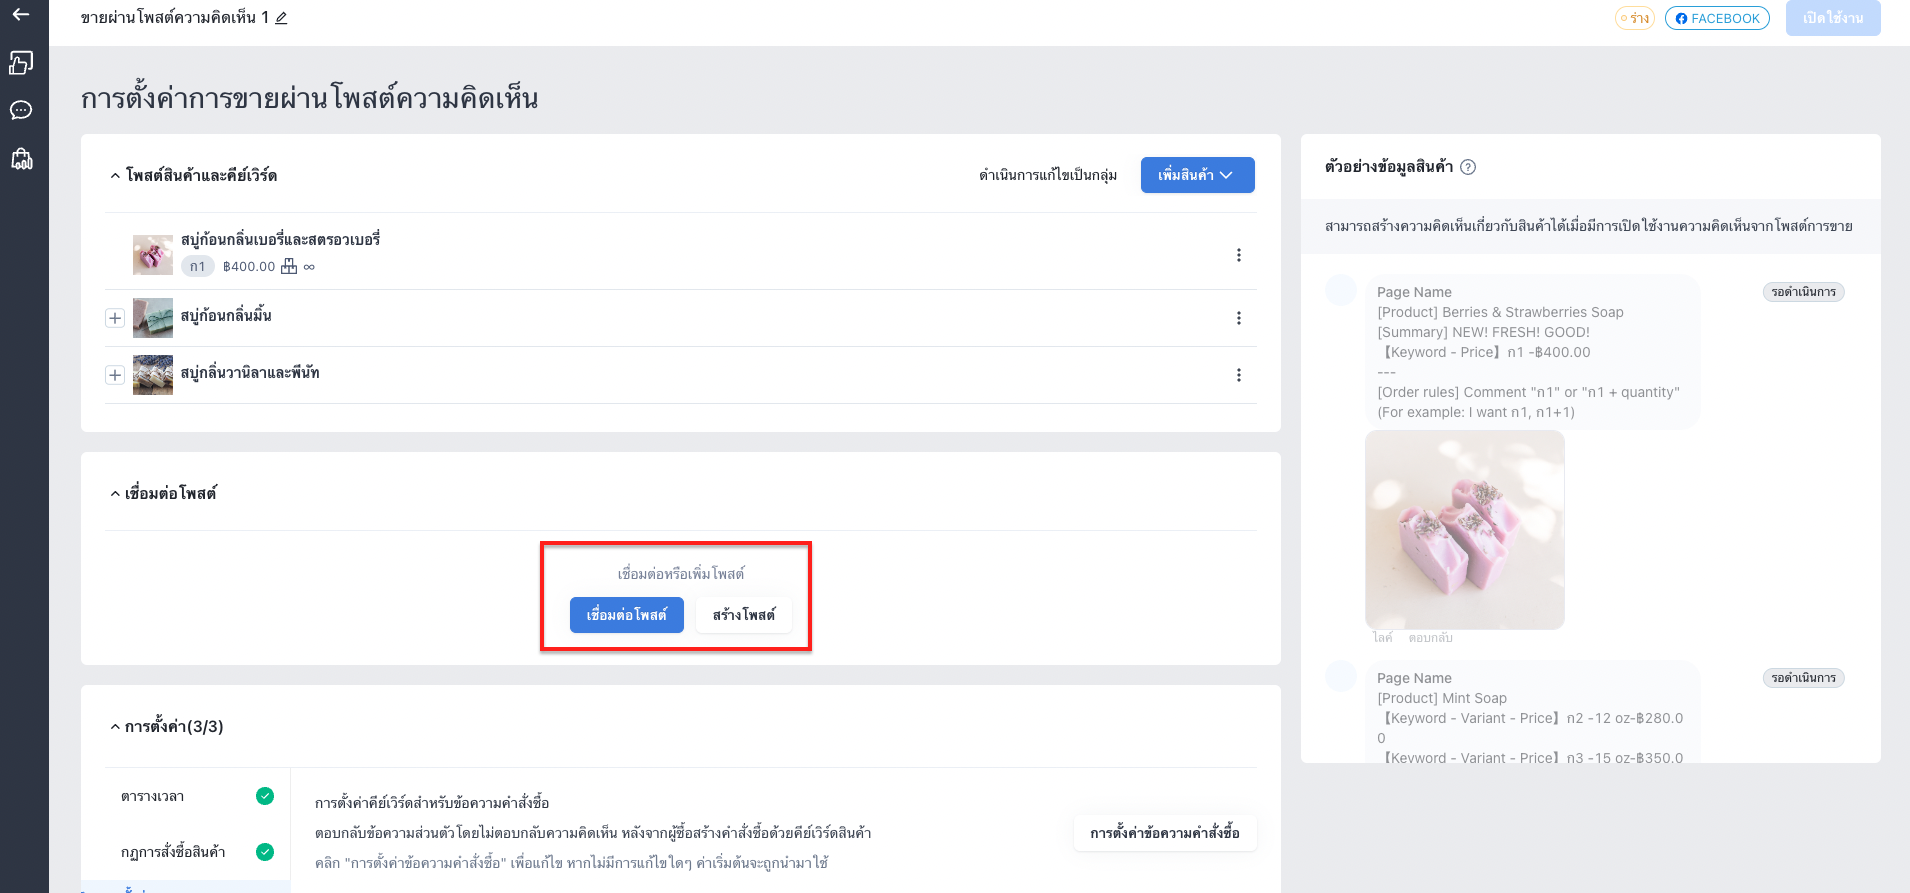Viewport: 1910px width, 893px height.
Task: Click การตั้งค่าข้อความคำสั่งซื้อ button
Action: 1165,833
